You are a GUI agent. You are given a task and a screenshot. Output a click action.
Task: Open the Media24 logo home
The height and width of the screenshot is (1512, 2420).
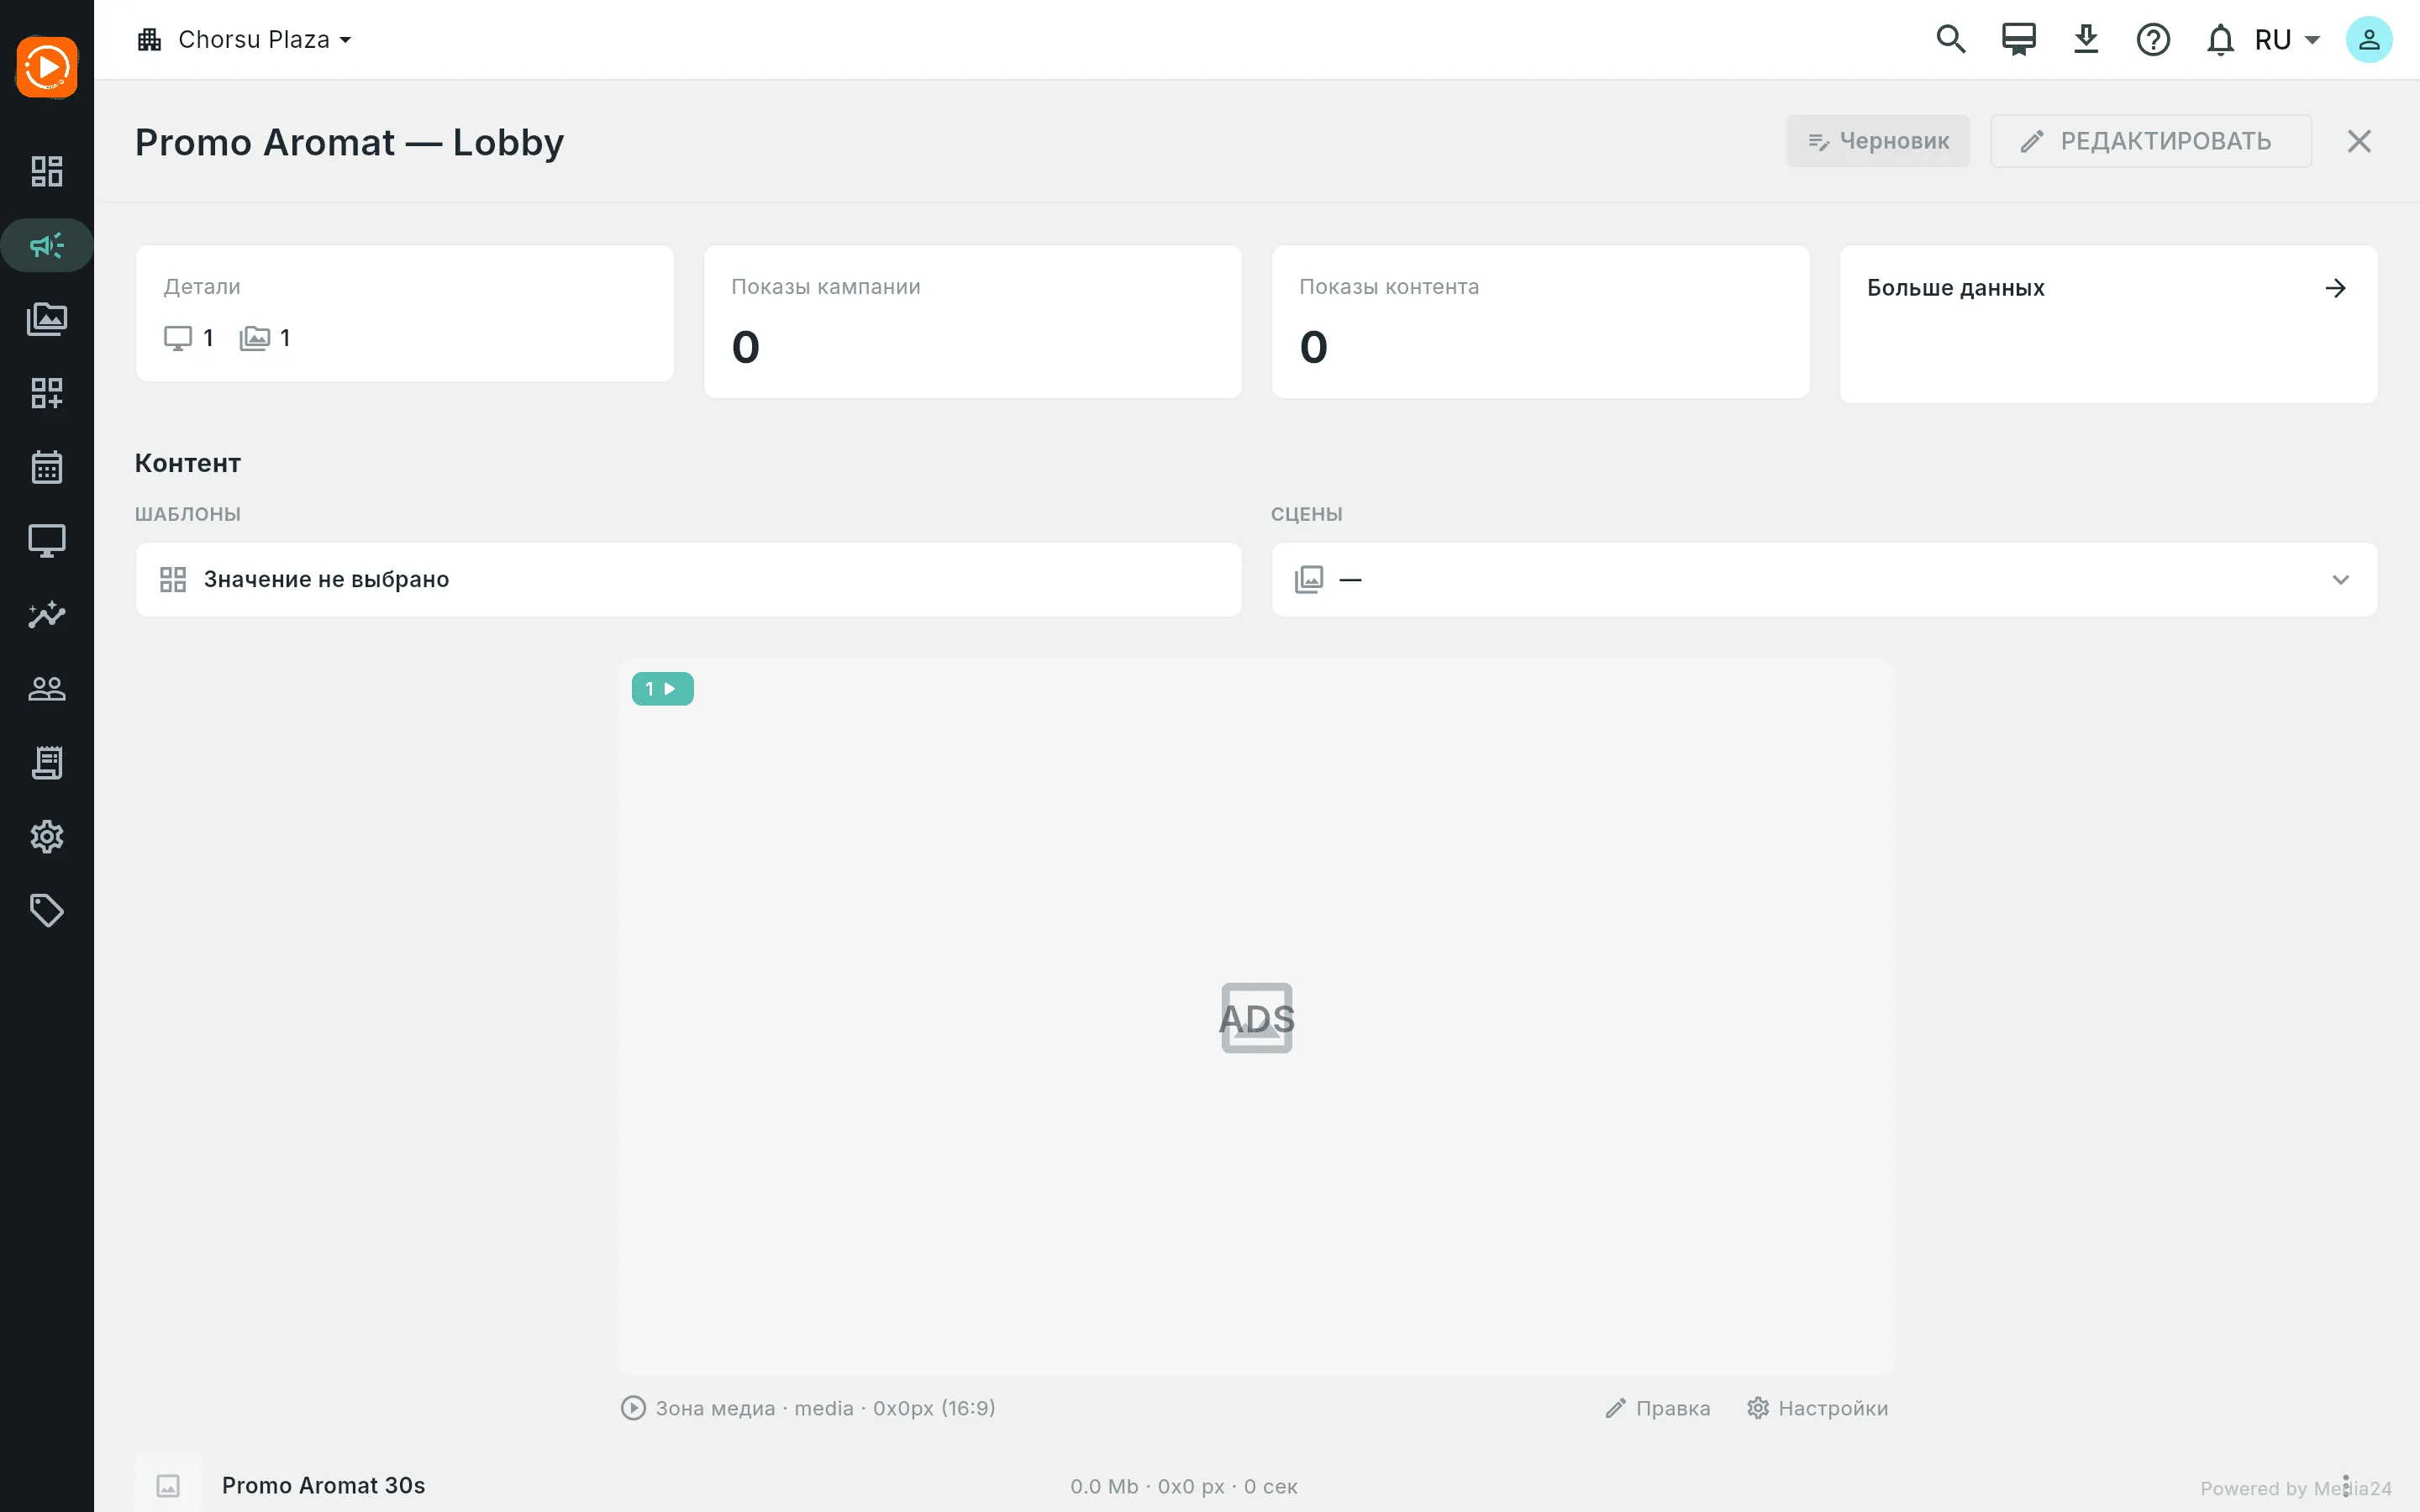[47, 67]
